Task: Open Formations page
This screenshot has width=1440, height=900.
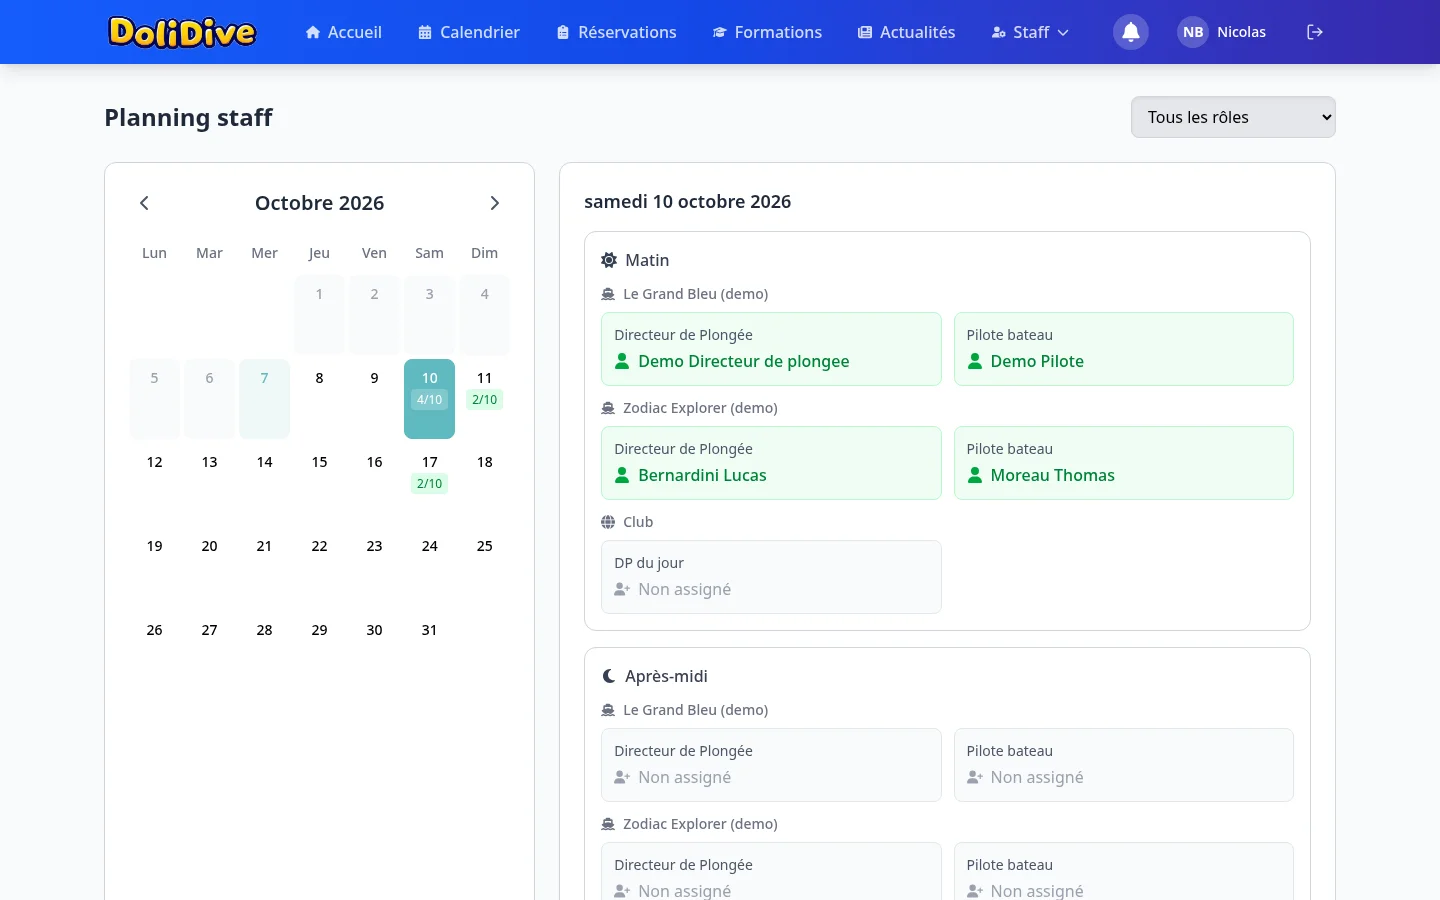Action: 767,32
